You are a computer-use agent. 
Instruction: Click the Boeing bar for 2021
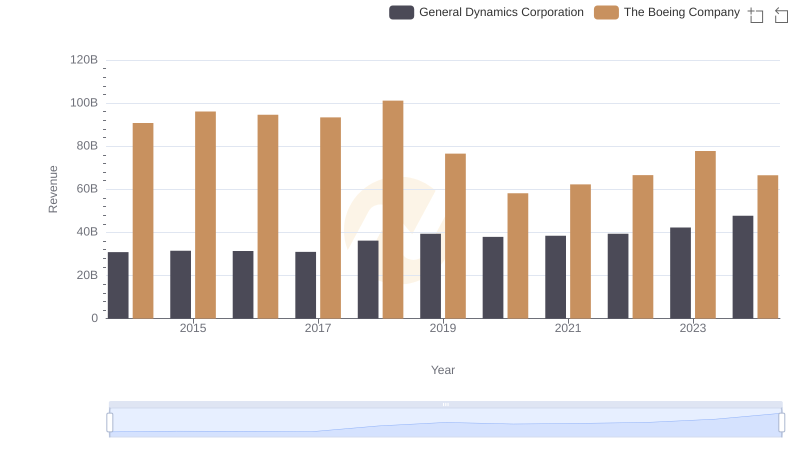(x=580, y=251)
